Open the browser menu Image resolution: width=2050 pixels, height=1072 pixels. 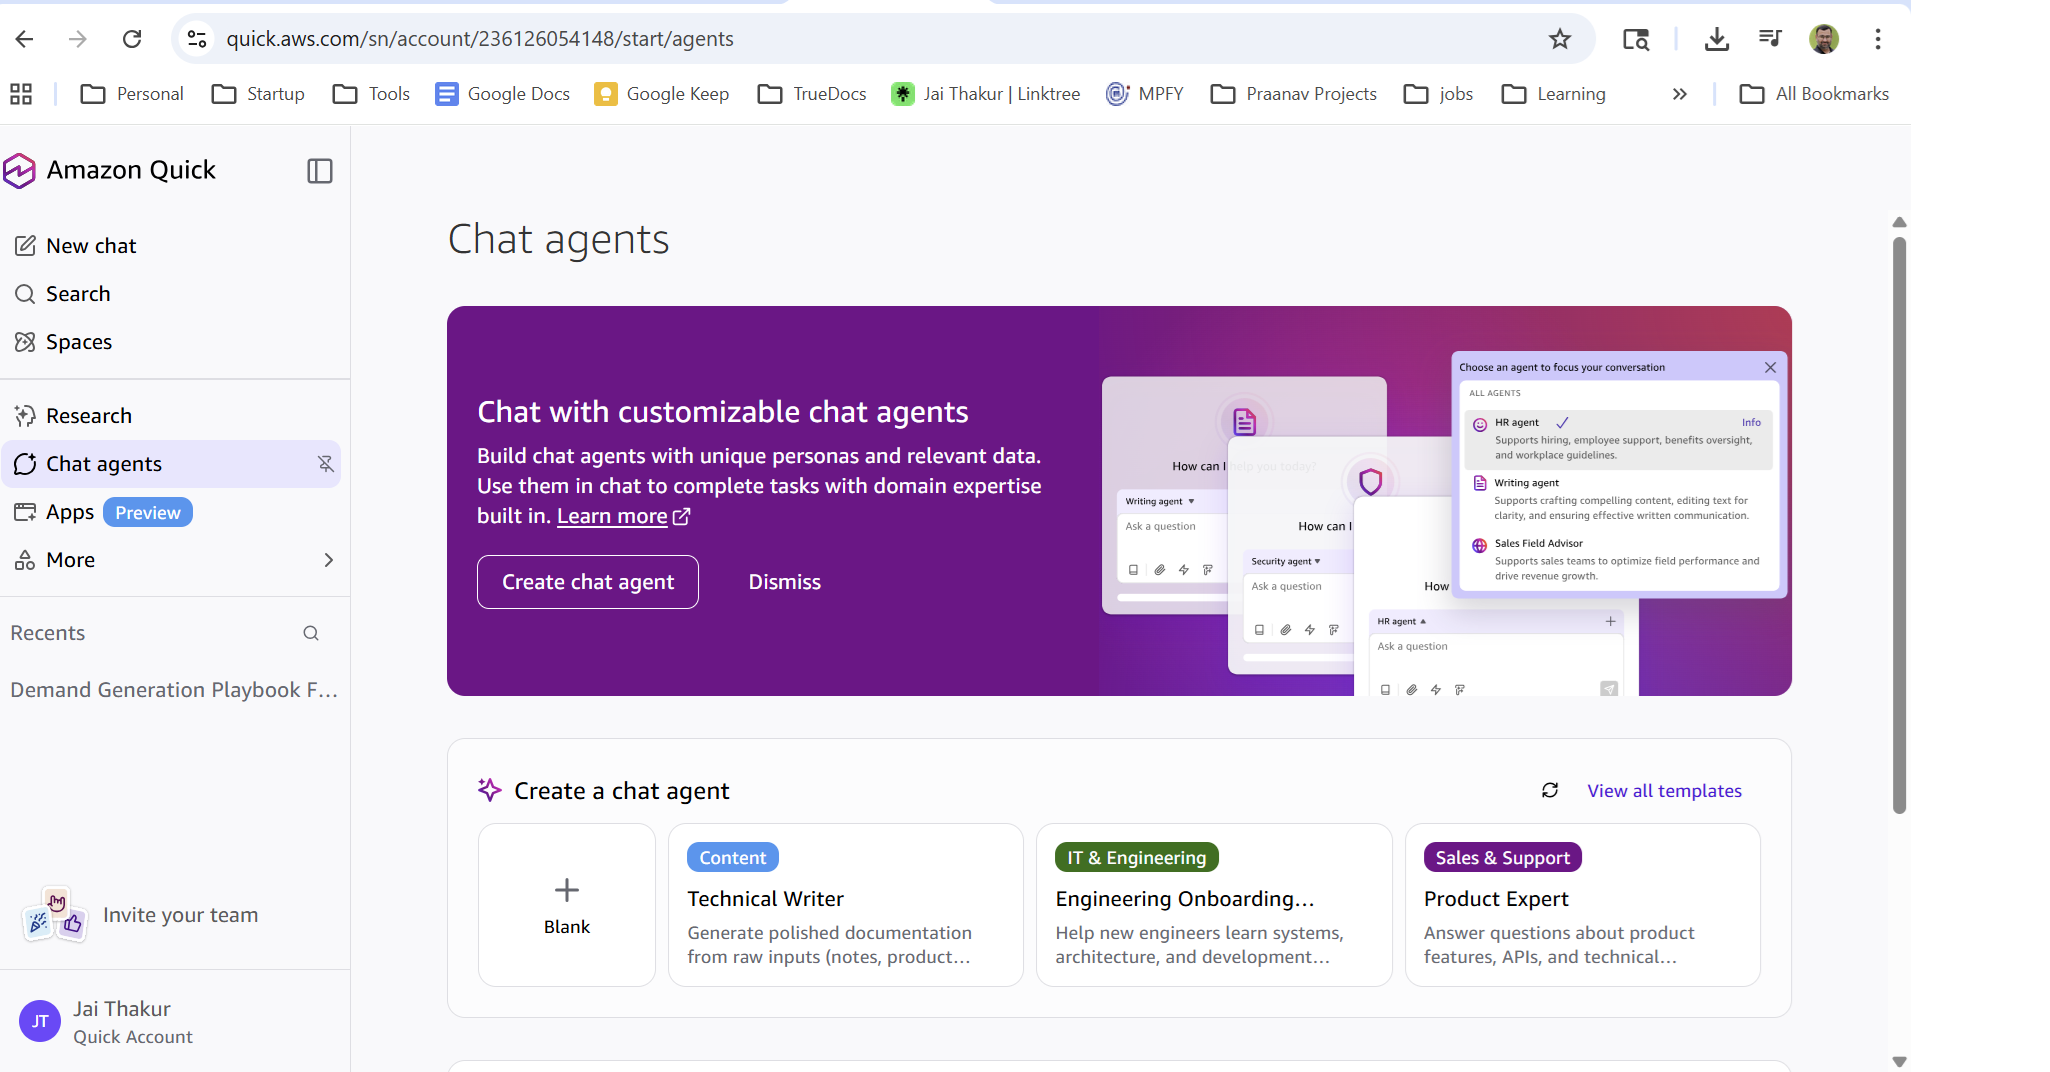click(x=1878, y=38)
